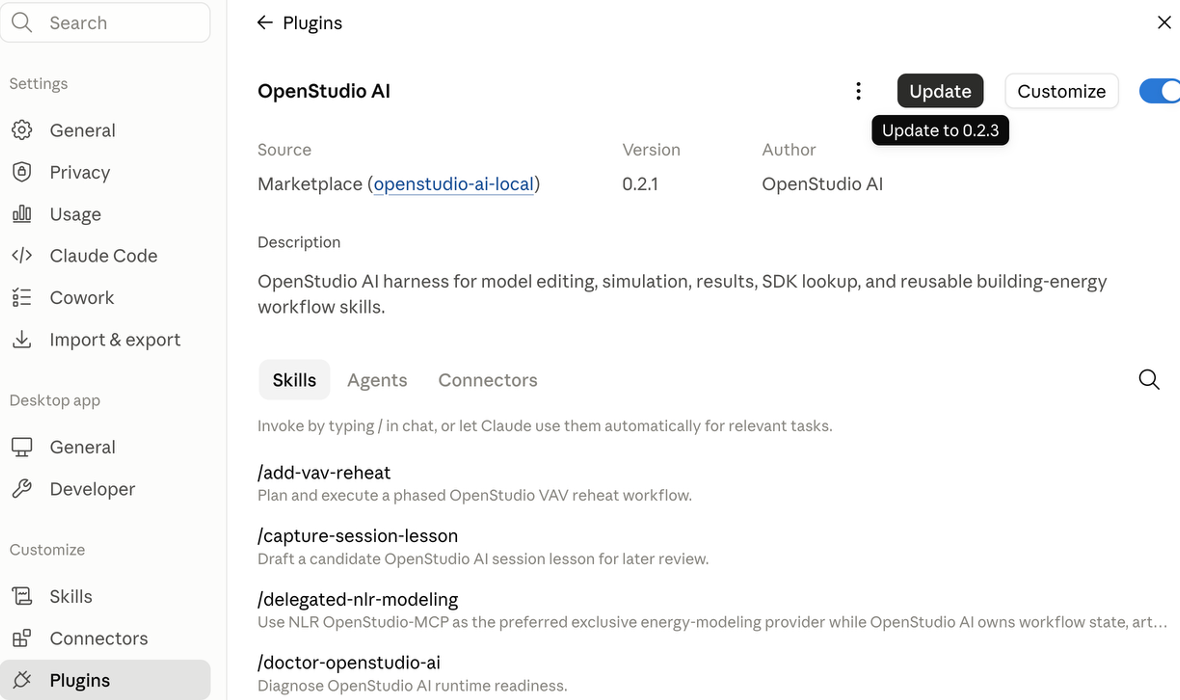The image size is (1180, 700).
Task: Open the Usage settings page
Action: [x=105, y=214]
